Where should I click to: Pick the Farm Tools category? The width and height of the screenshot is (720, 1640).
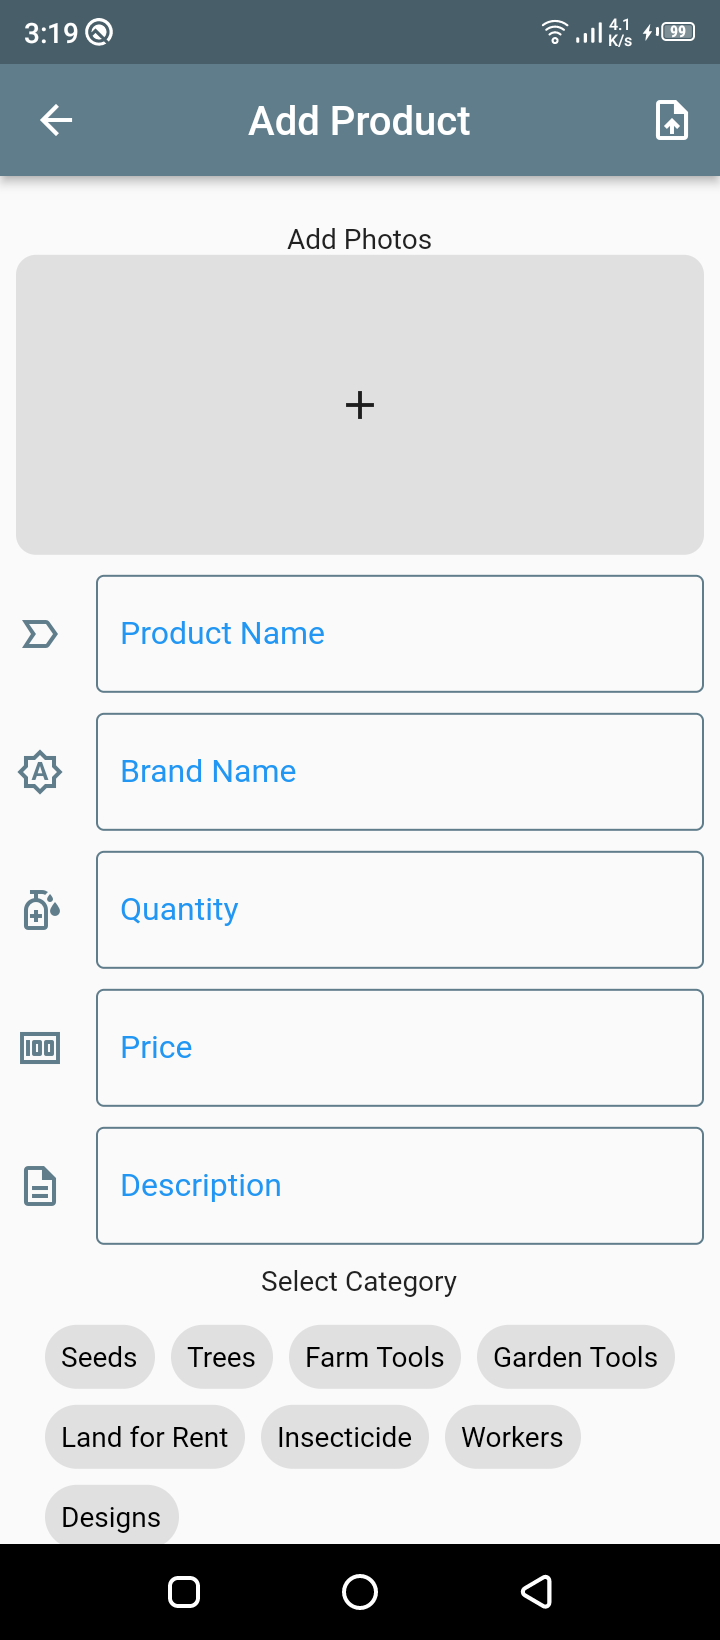click(x=374, y=1356)
